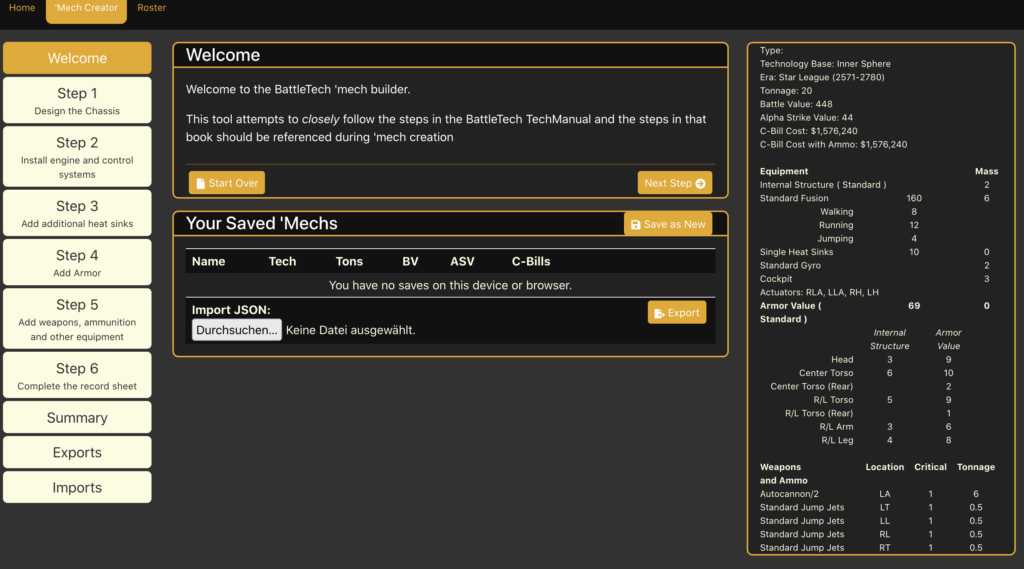
Task: Open the Summary page
Action: (77, 418)
